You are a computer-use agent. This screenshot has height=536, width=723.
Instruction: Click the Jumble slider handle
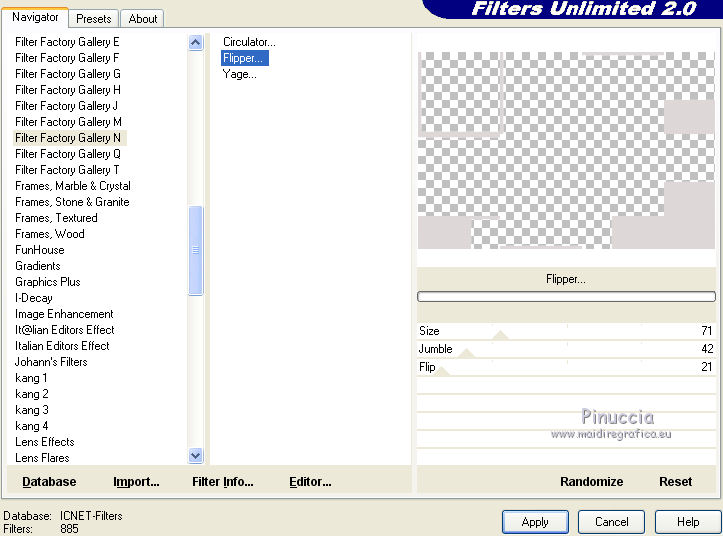466,353
